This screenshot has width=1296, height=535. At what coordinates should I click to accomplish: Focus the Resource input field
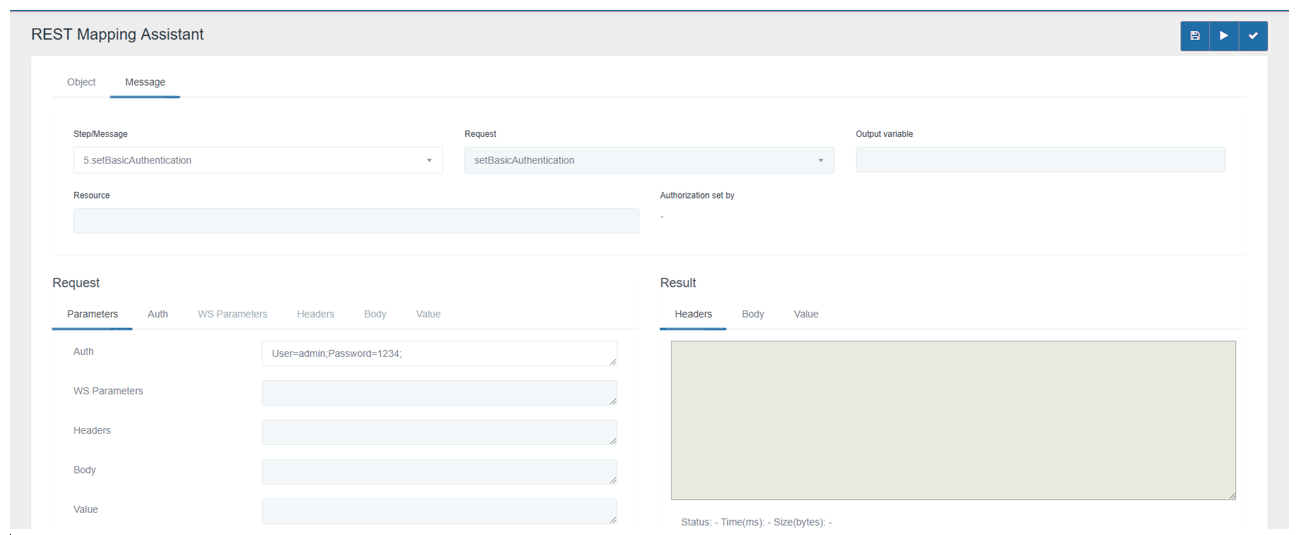click(355, 221)
